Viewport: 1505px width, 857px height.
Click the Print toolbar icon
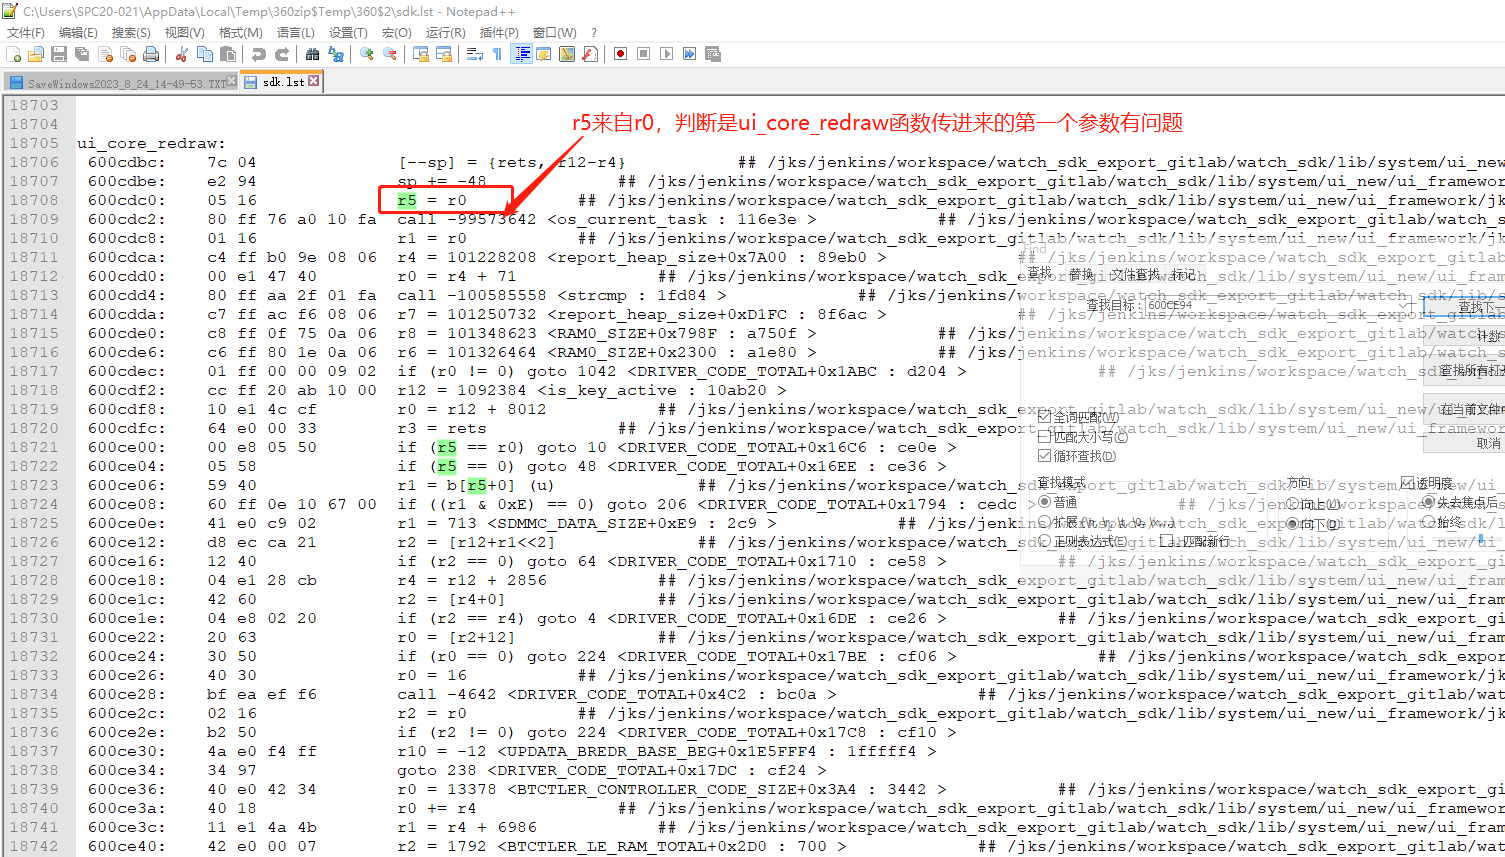151,54
